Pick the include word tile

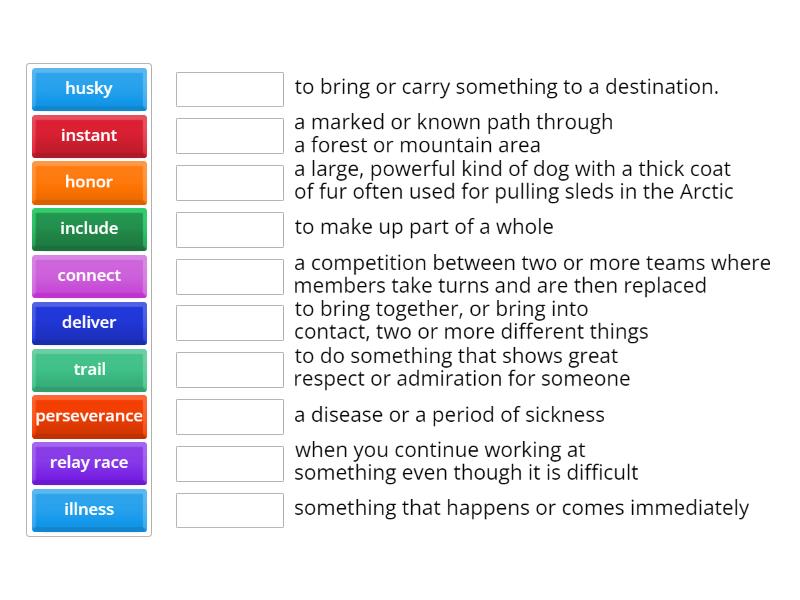pyautogui.click(x=89, y=229)
